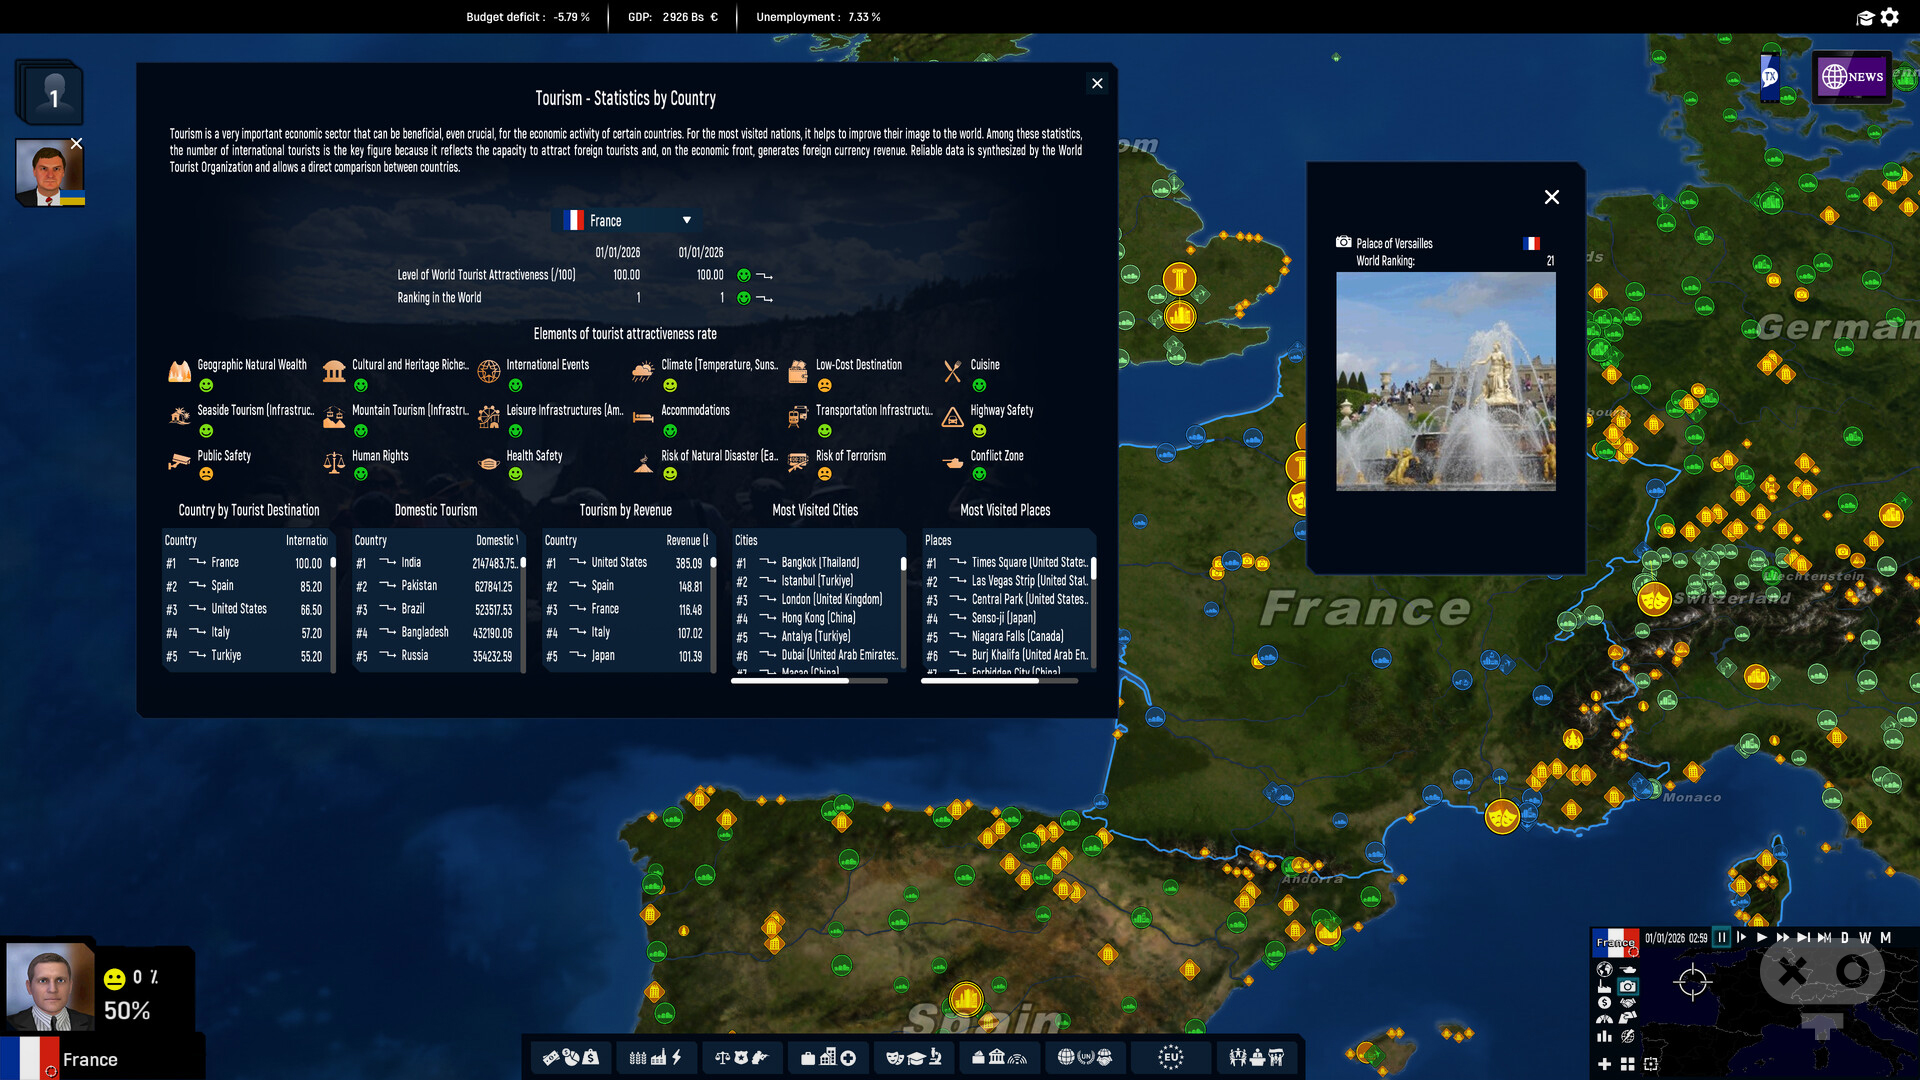Viewport: 1920px width, 1080px height.
Task: Select Bangkok (Thailand) in Most Visited Cities
Action: [x=818, y=563]
